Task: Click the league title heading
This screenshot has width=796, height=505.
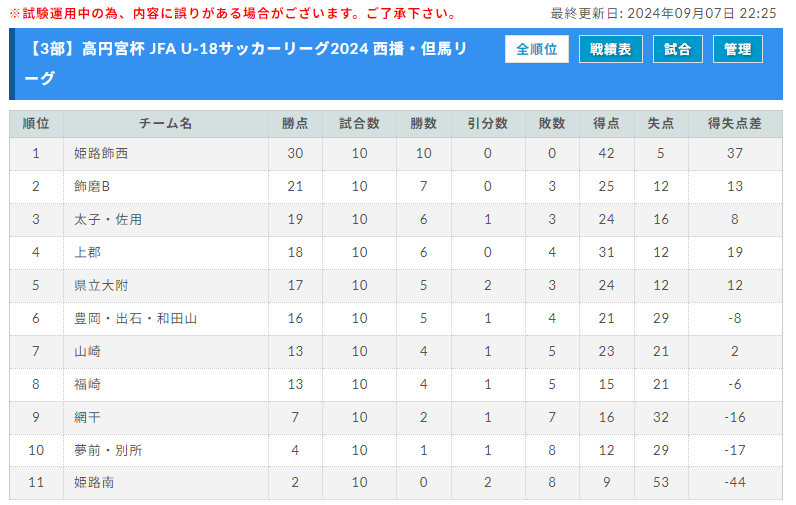Action: click(x=246, y=63)
